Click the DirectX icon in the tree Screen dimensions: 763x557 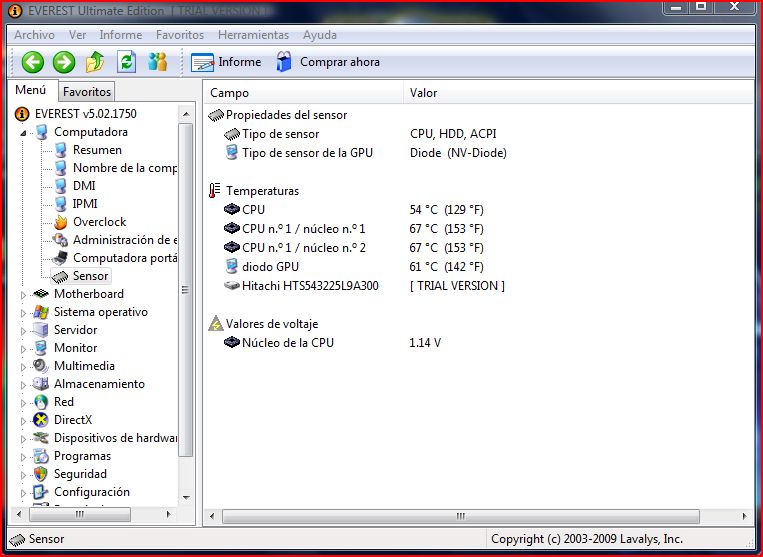40,420
